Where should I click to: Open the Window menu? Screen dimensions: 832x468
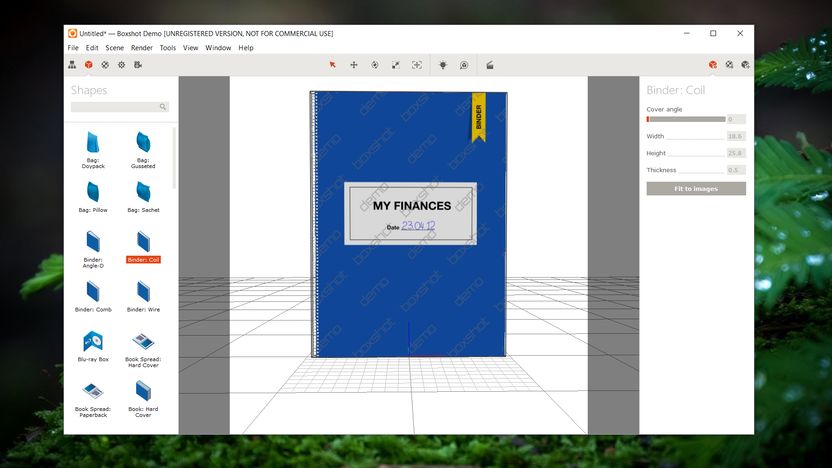click(x=218, y=48)
